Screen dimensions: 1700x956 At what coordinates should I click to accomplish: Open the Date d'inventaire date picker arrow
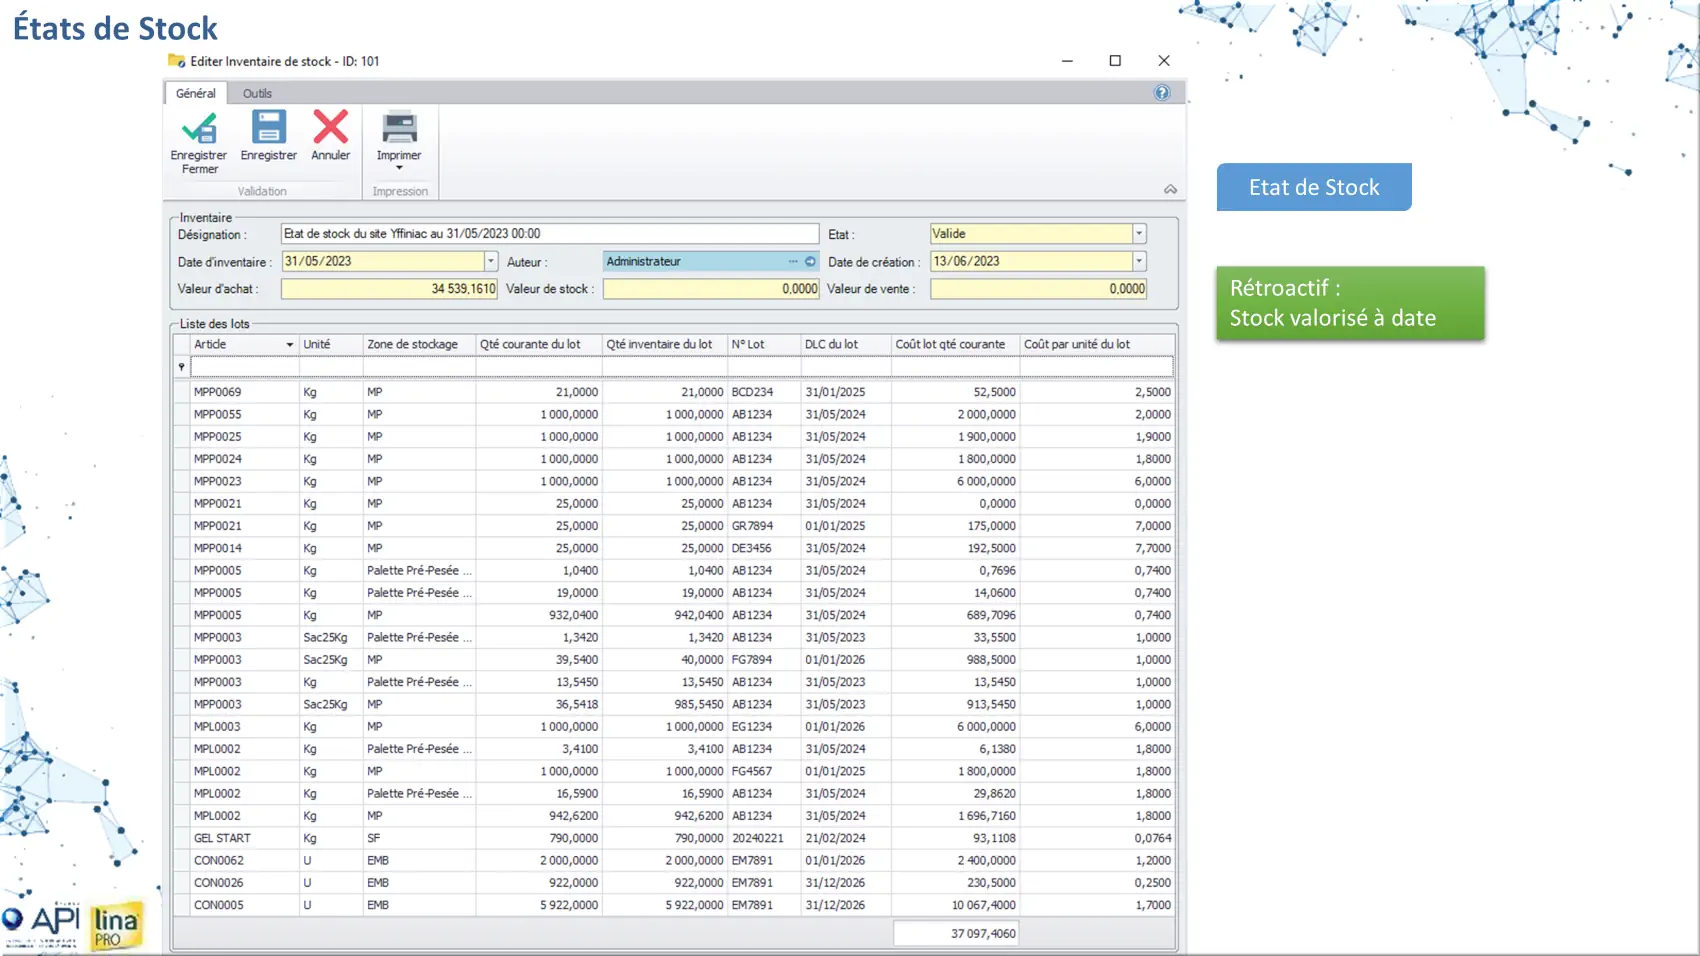[x=490, y=262]
